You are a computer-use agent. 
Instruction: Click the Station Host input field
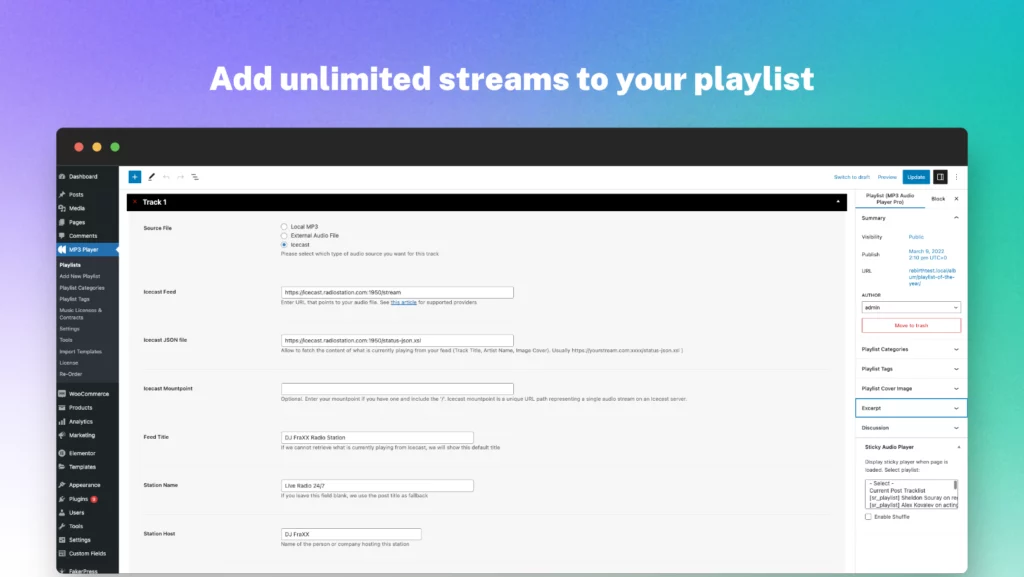pos(351,534)
